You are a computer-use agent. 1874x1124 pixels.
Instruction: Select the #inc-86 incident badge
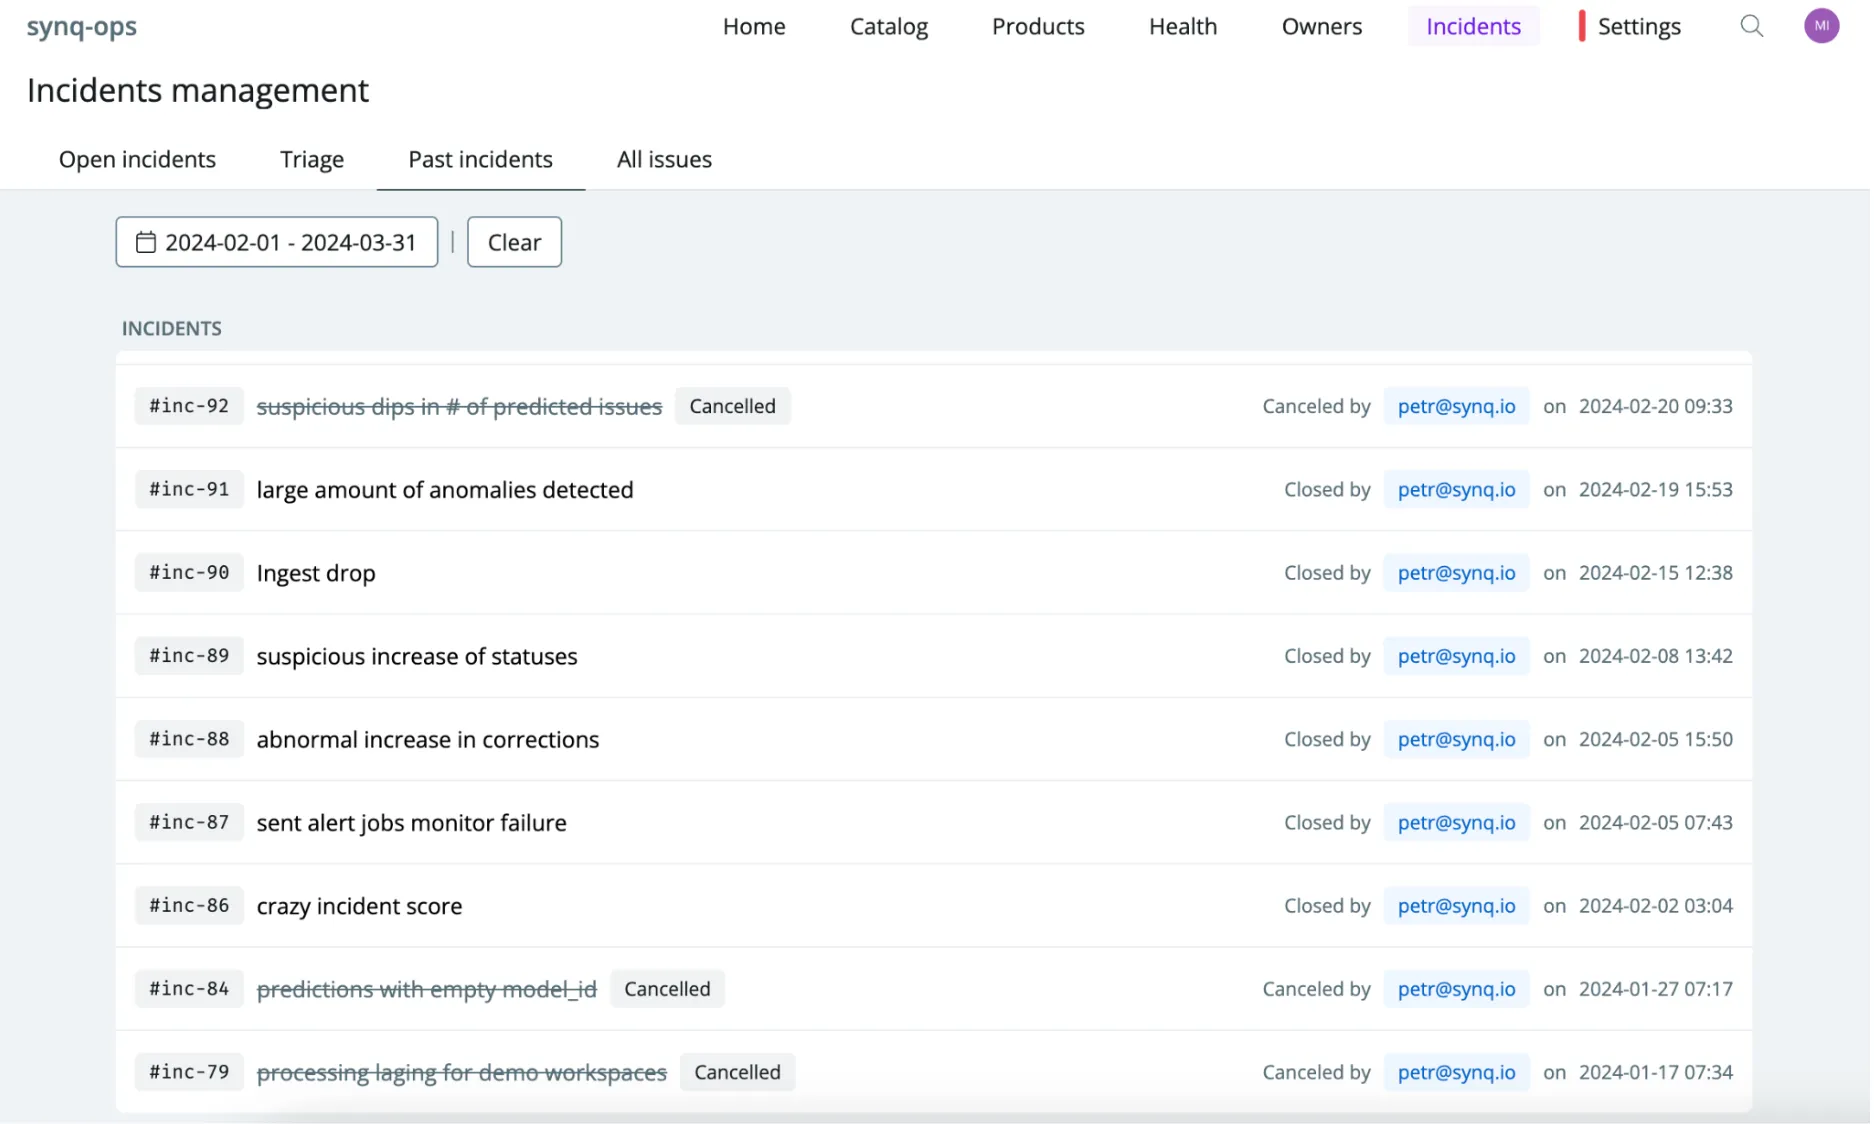coord(188,905)
